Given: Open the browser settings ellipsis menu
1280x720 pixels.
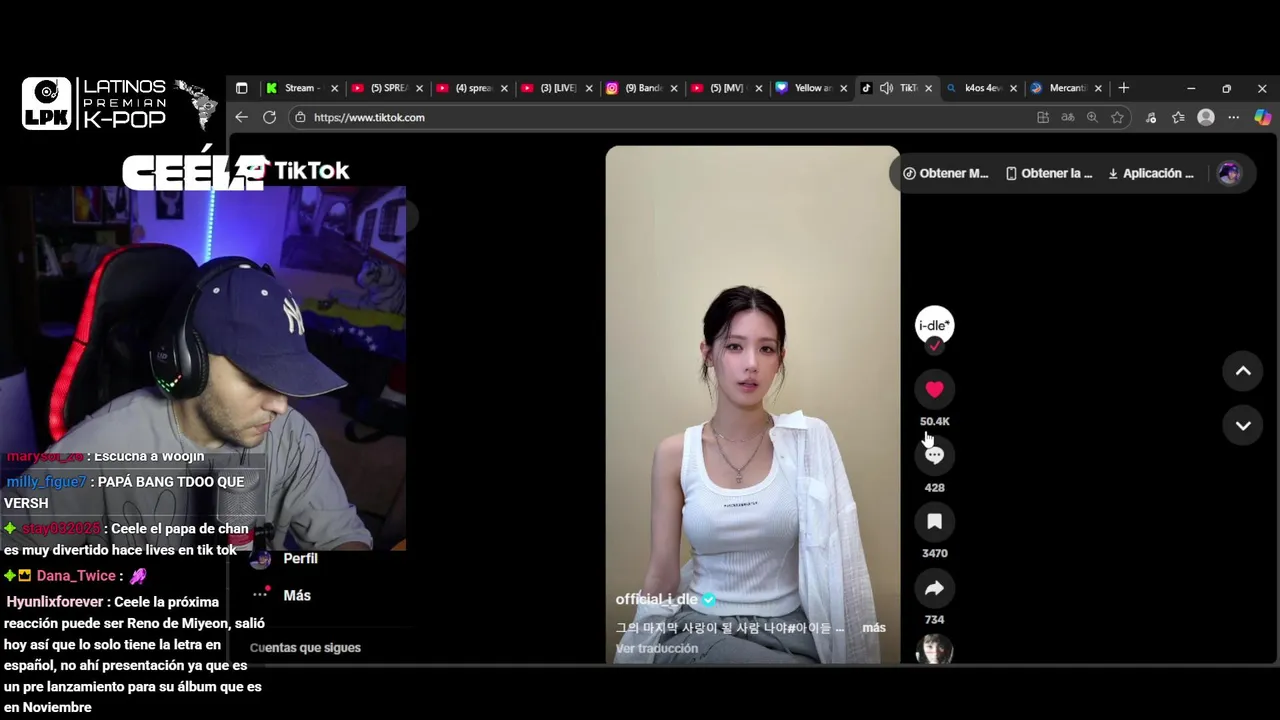Looking at the screenshot, I should point(1233,117).
